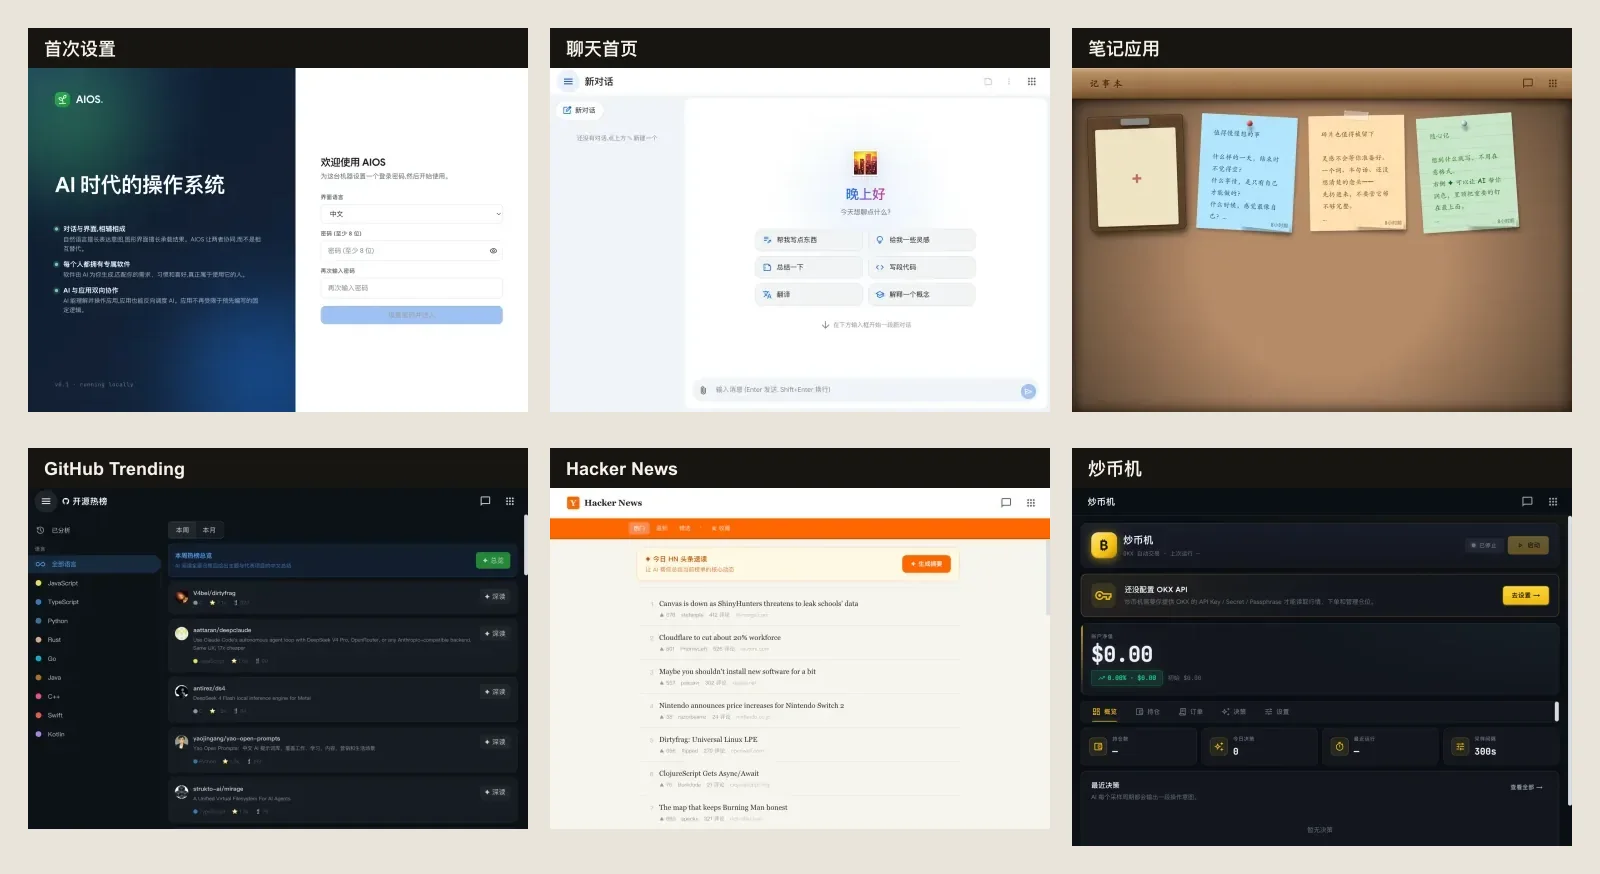The image size is (1600, 874).
Task: Open 'Dirtyfrag: Universal Linux LPE' story
Action: [708, 740]
